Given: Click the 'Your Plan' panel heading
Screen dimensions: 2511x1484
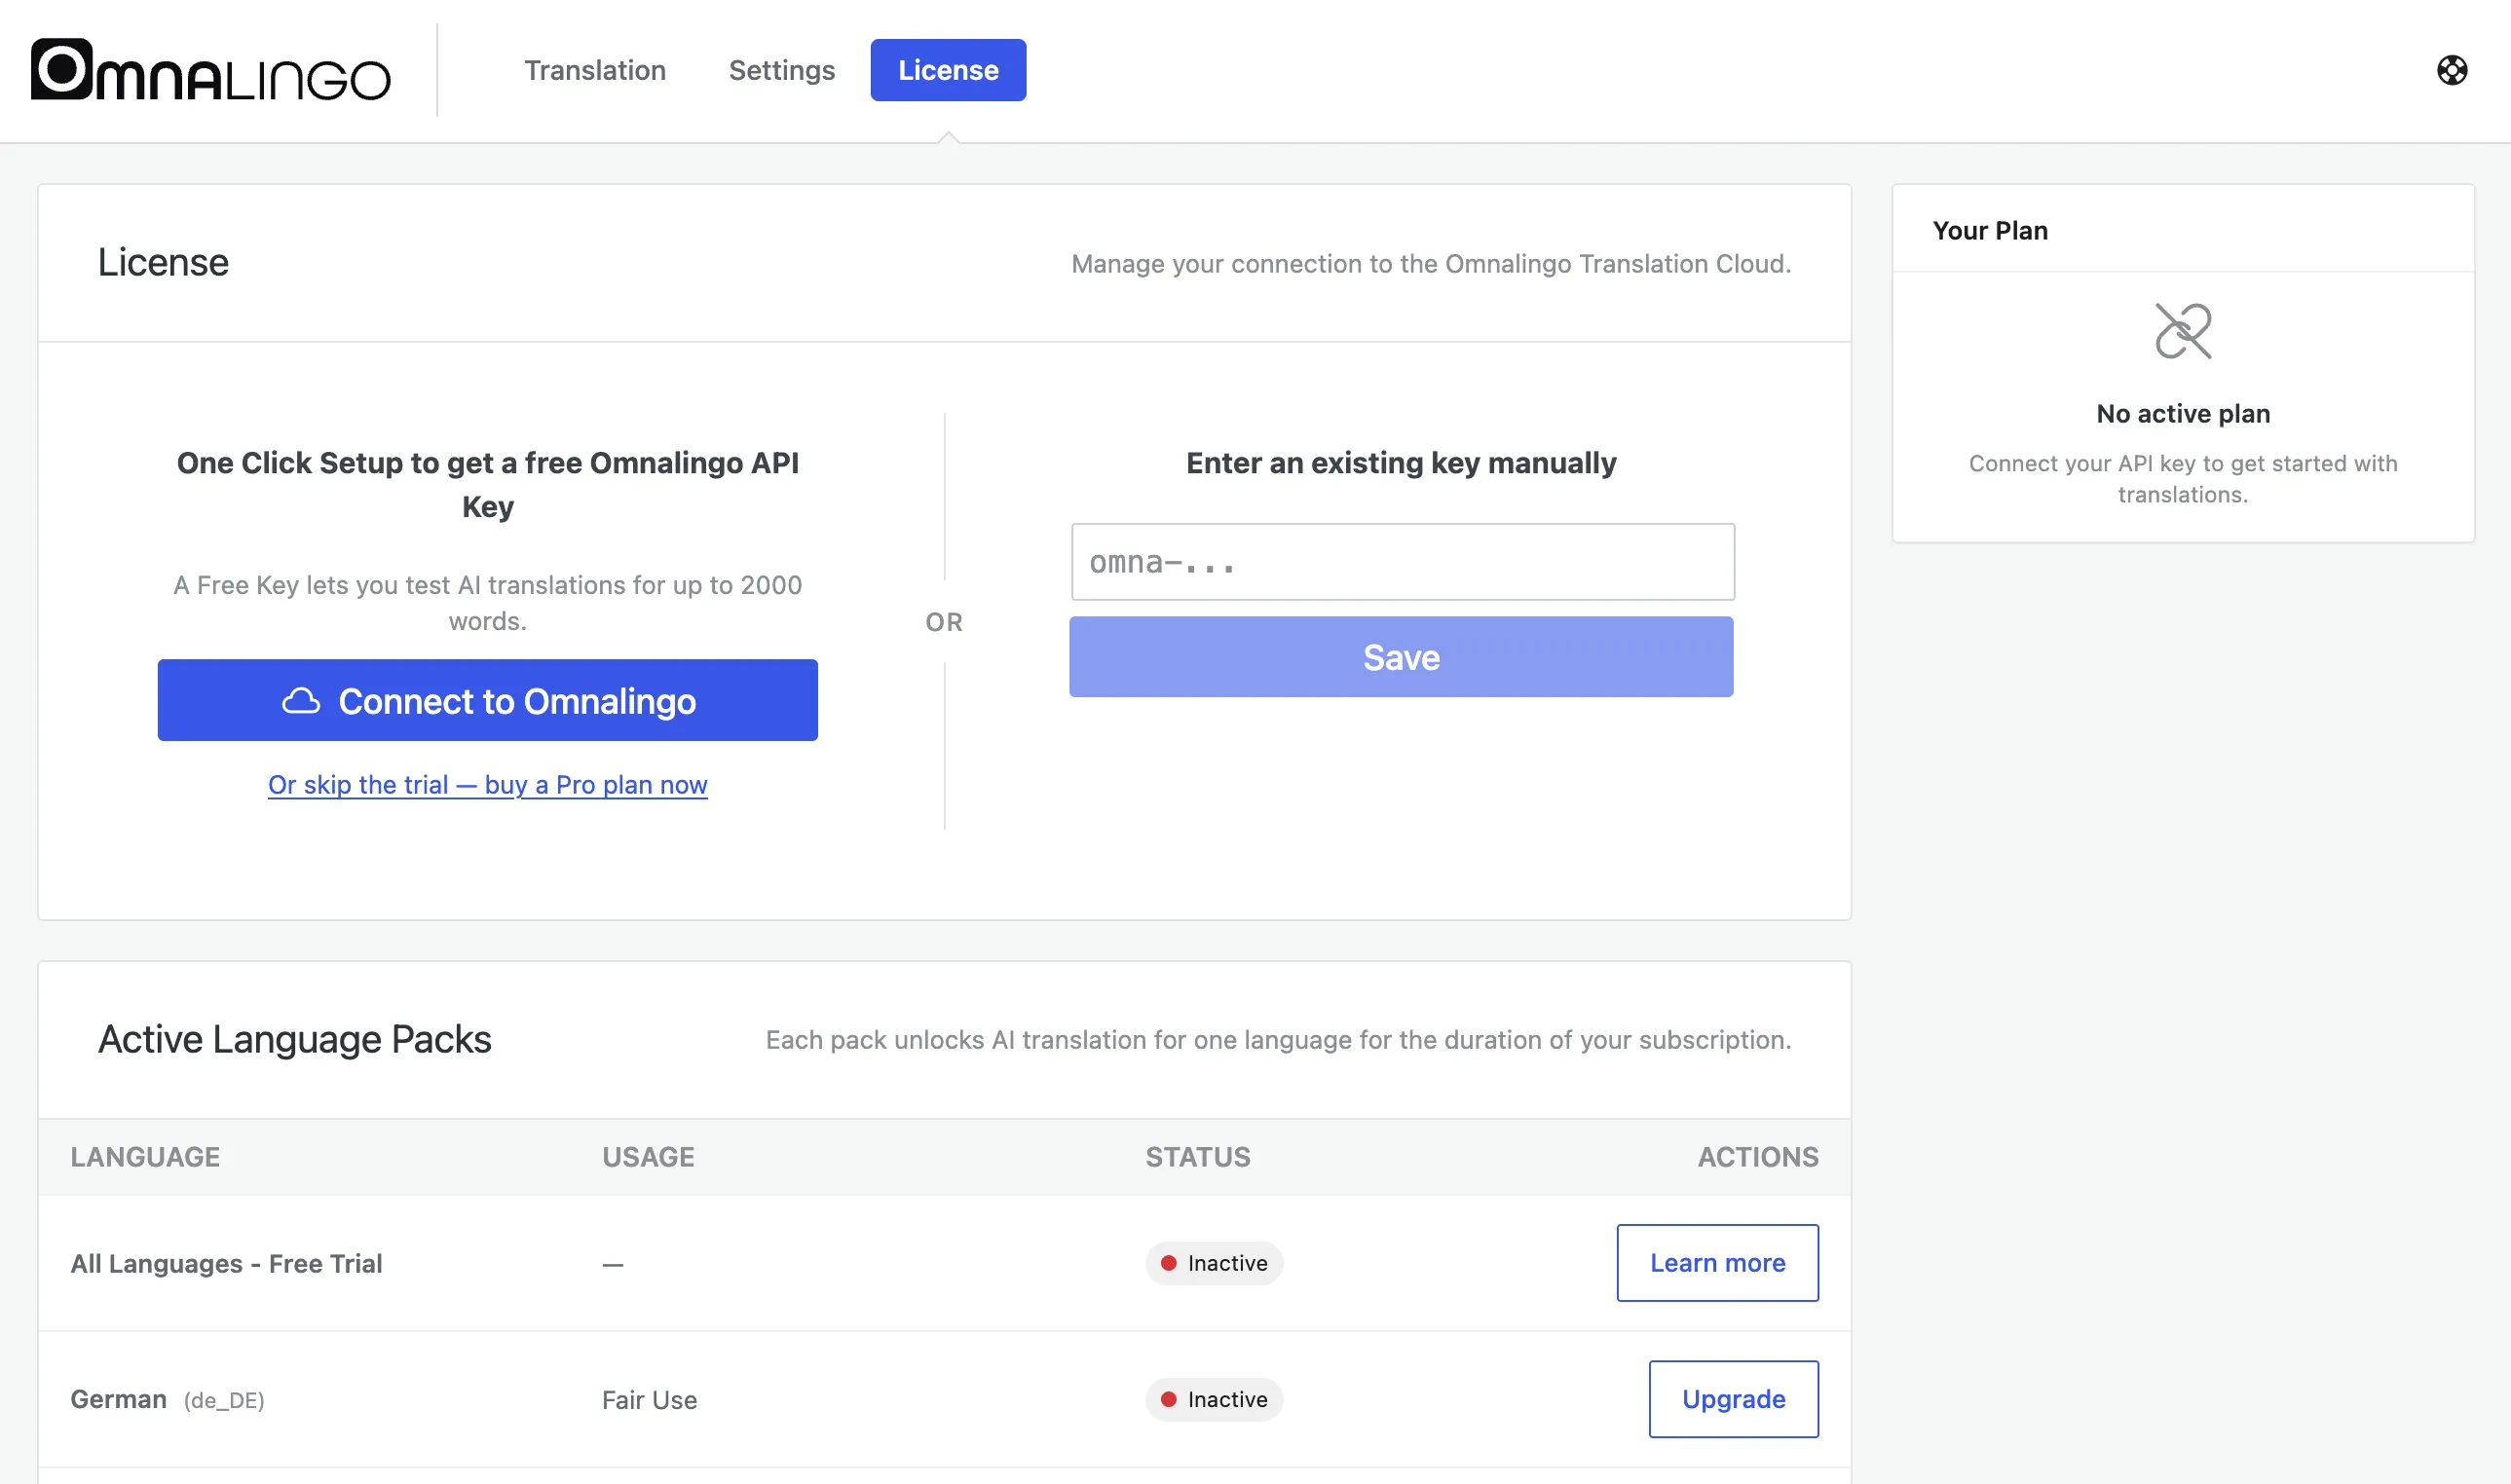Looking at the screenshot, I should [1989, 230].
